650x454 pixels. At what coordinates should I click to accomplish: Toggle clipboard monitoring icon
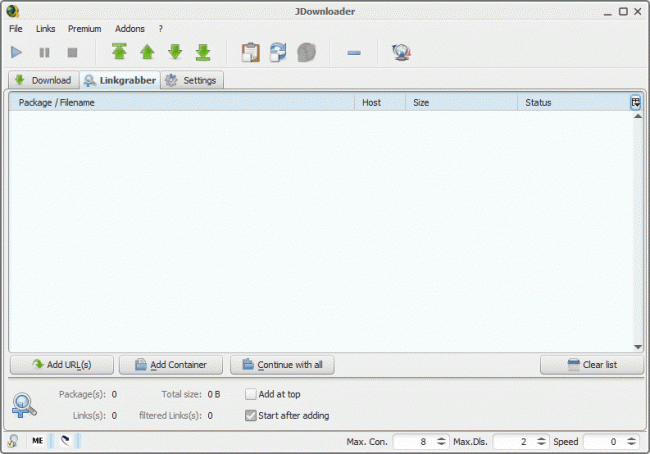[251, 53]
